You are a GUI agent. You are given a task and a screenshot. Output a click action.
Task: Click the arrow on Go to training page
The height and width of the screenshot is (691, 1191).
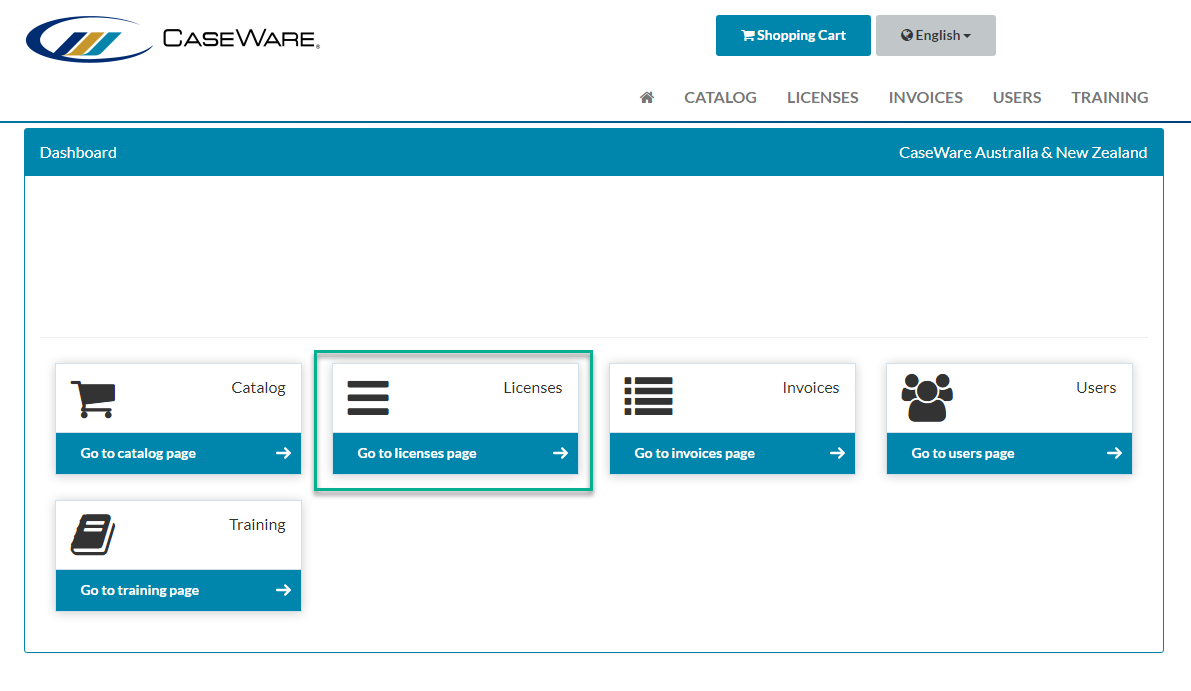[x=283, y=590]
